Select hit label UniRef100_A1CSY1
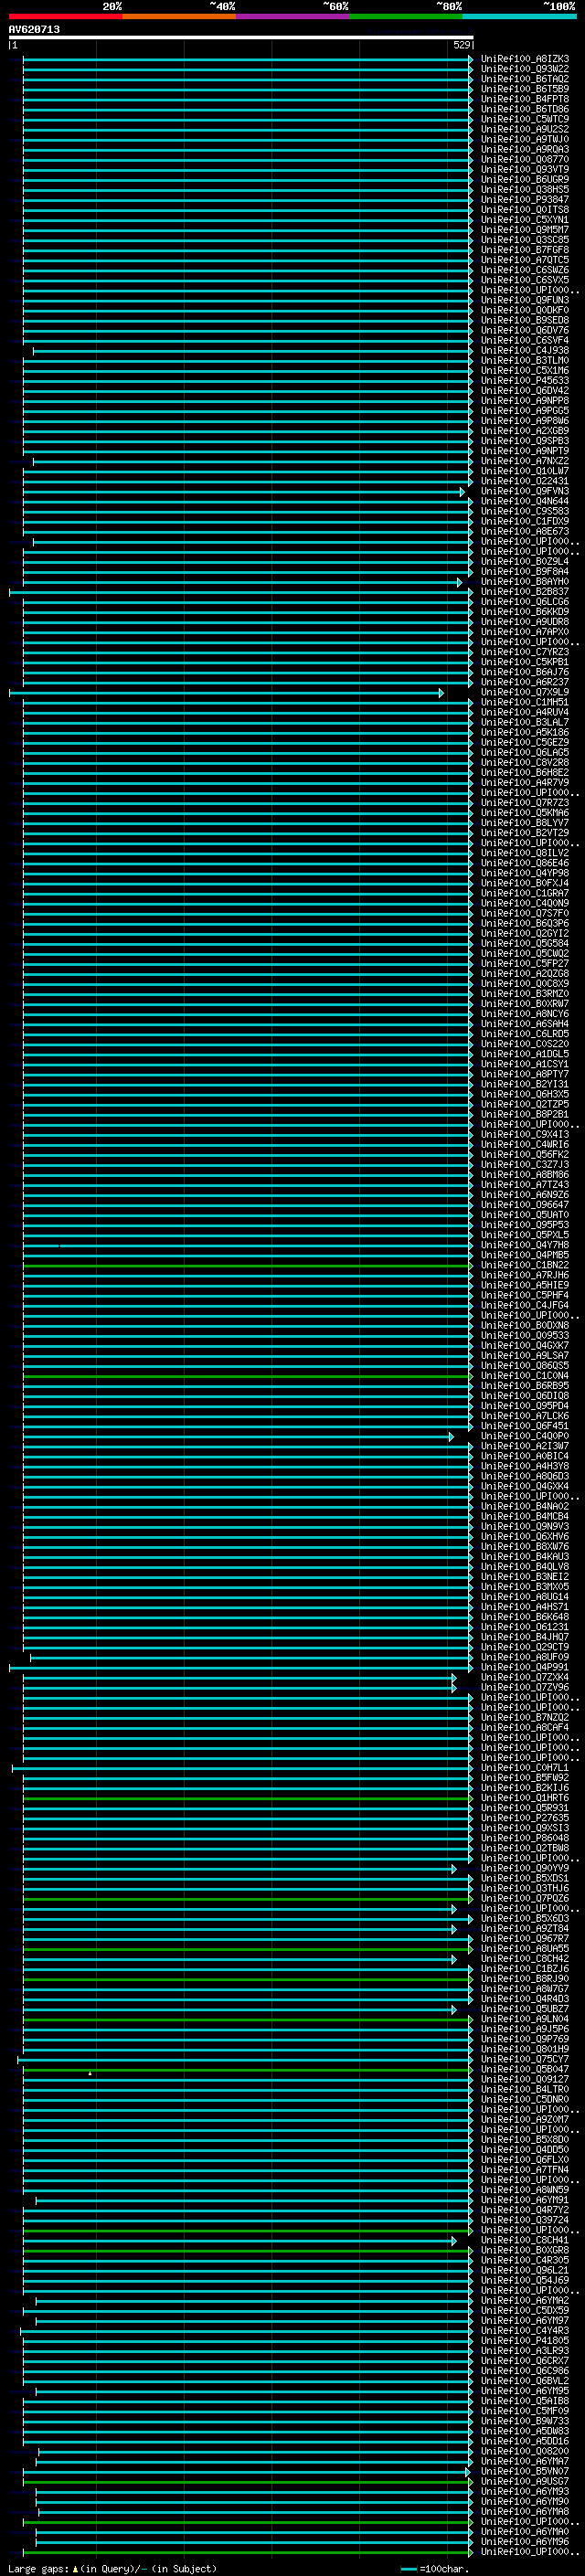585x2576 pixels. click(x=524, y=1065)
